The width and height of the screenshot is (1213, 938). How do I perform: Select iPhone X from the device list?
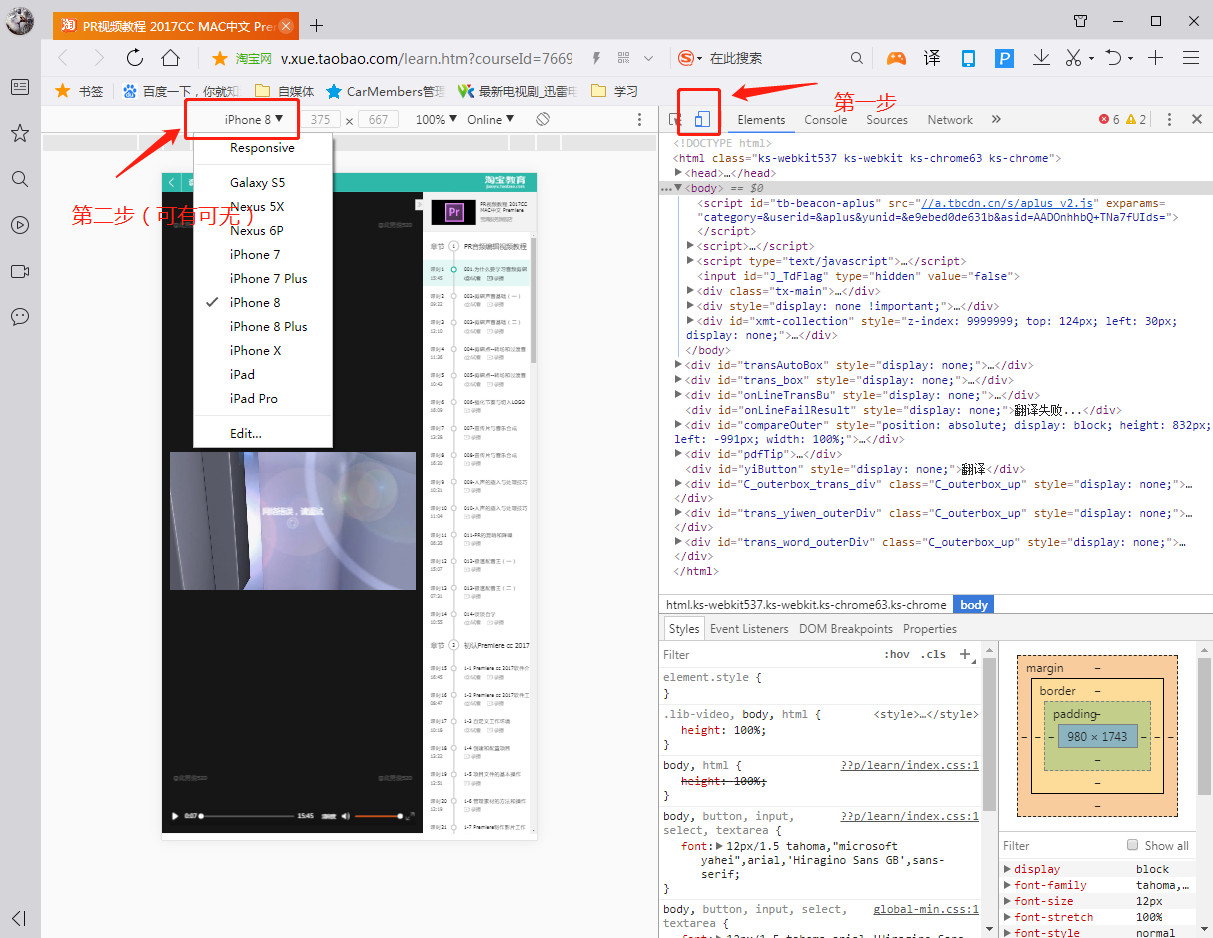256,350
